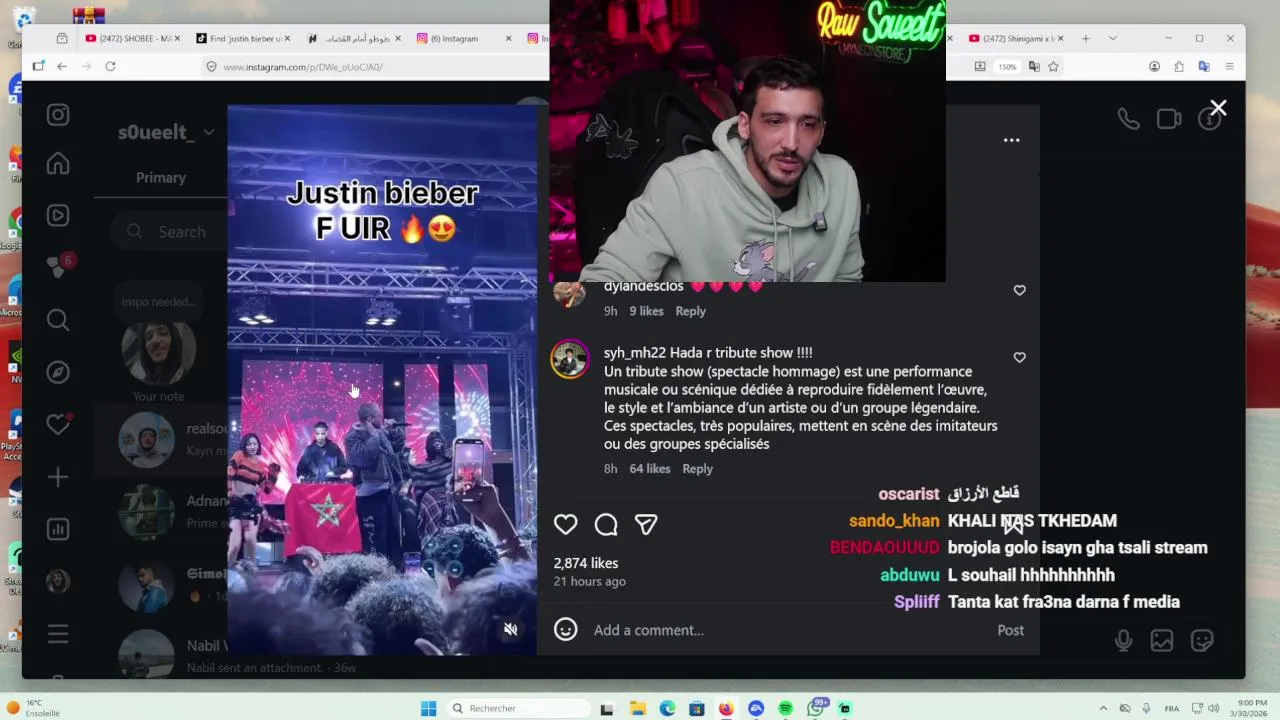Record a voice message with microphone icon
The width and height of the screenshot is (1280, 720).
coord(1124,640)
